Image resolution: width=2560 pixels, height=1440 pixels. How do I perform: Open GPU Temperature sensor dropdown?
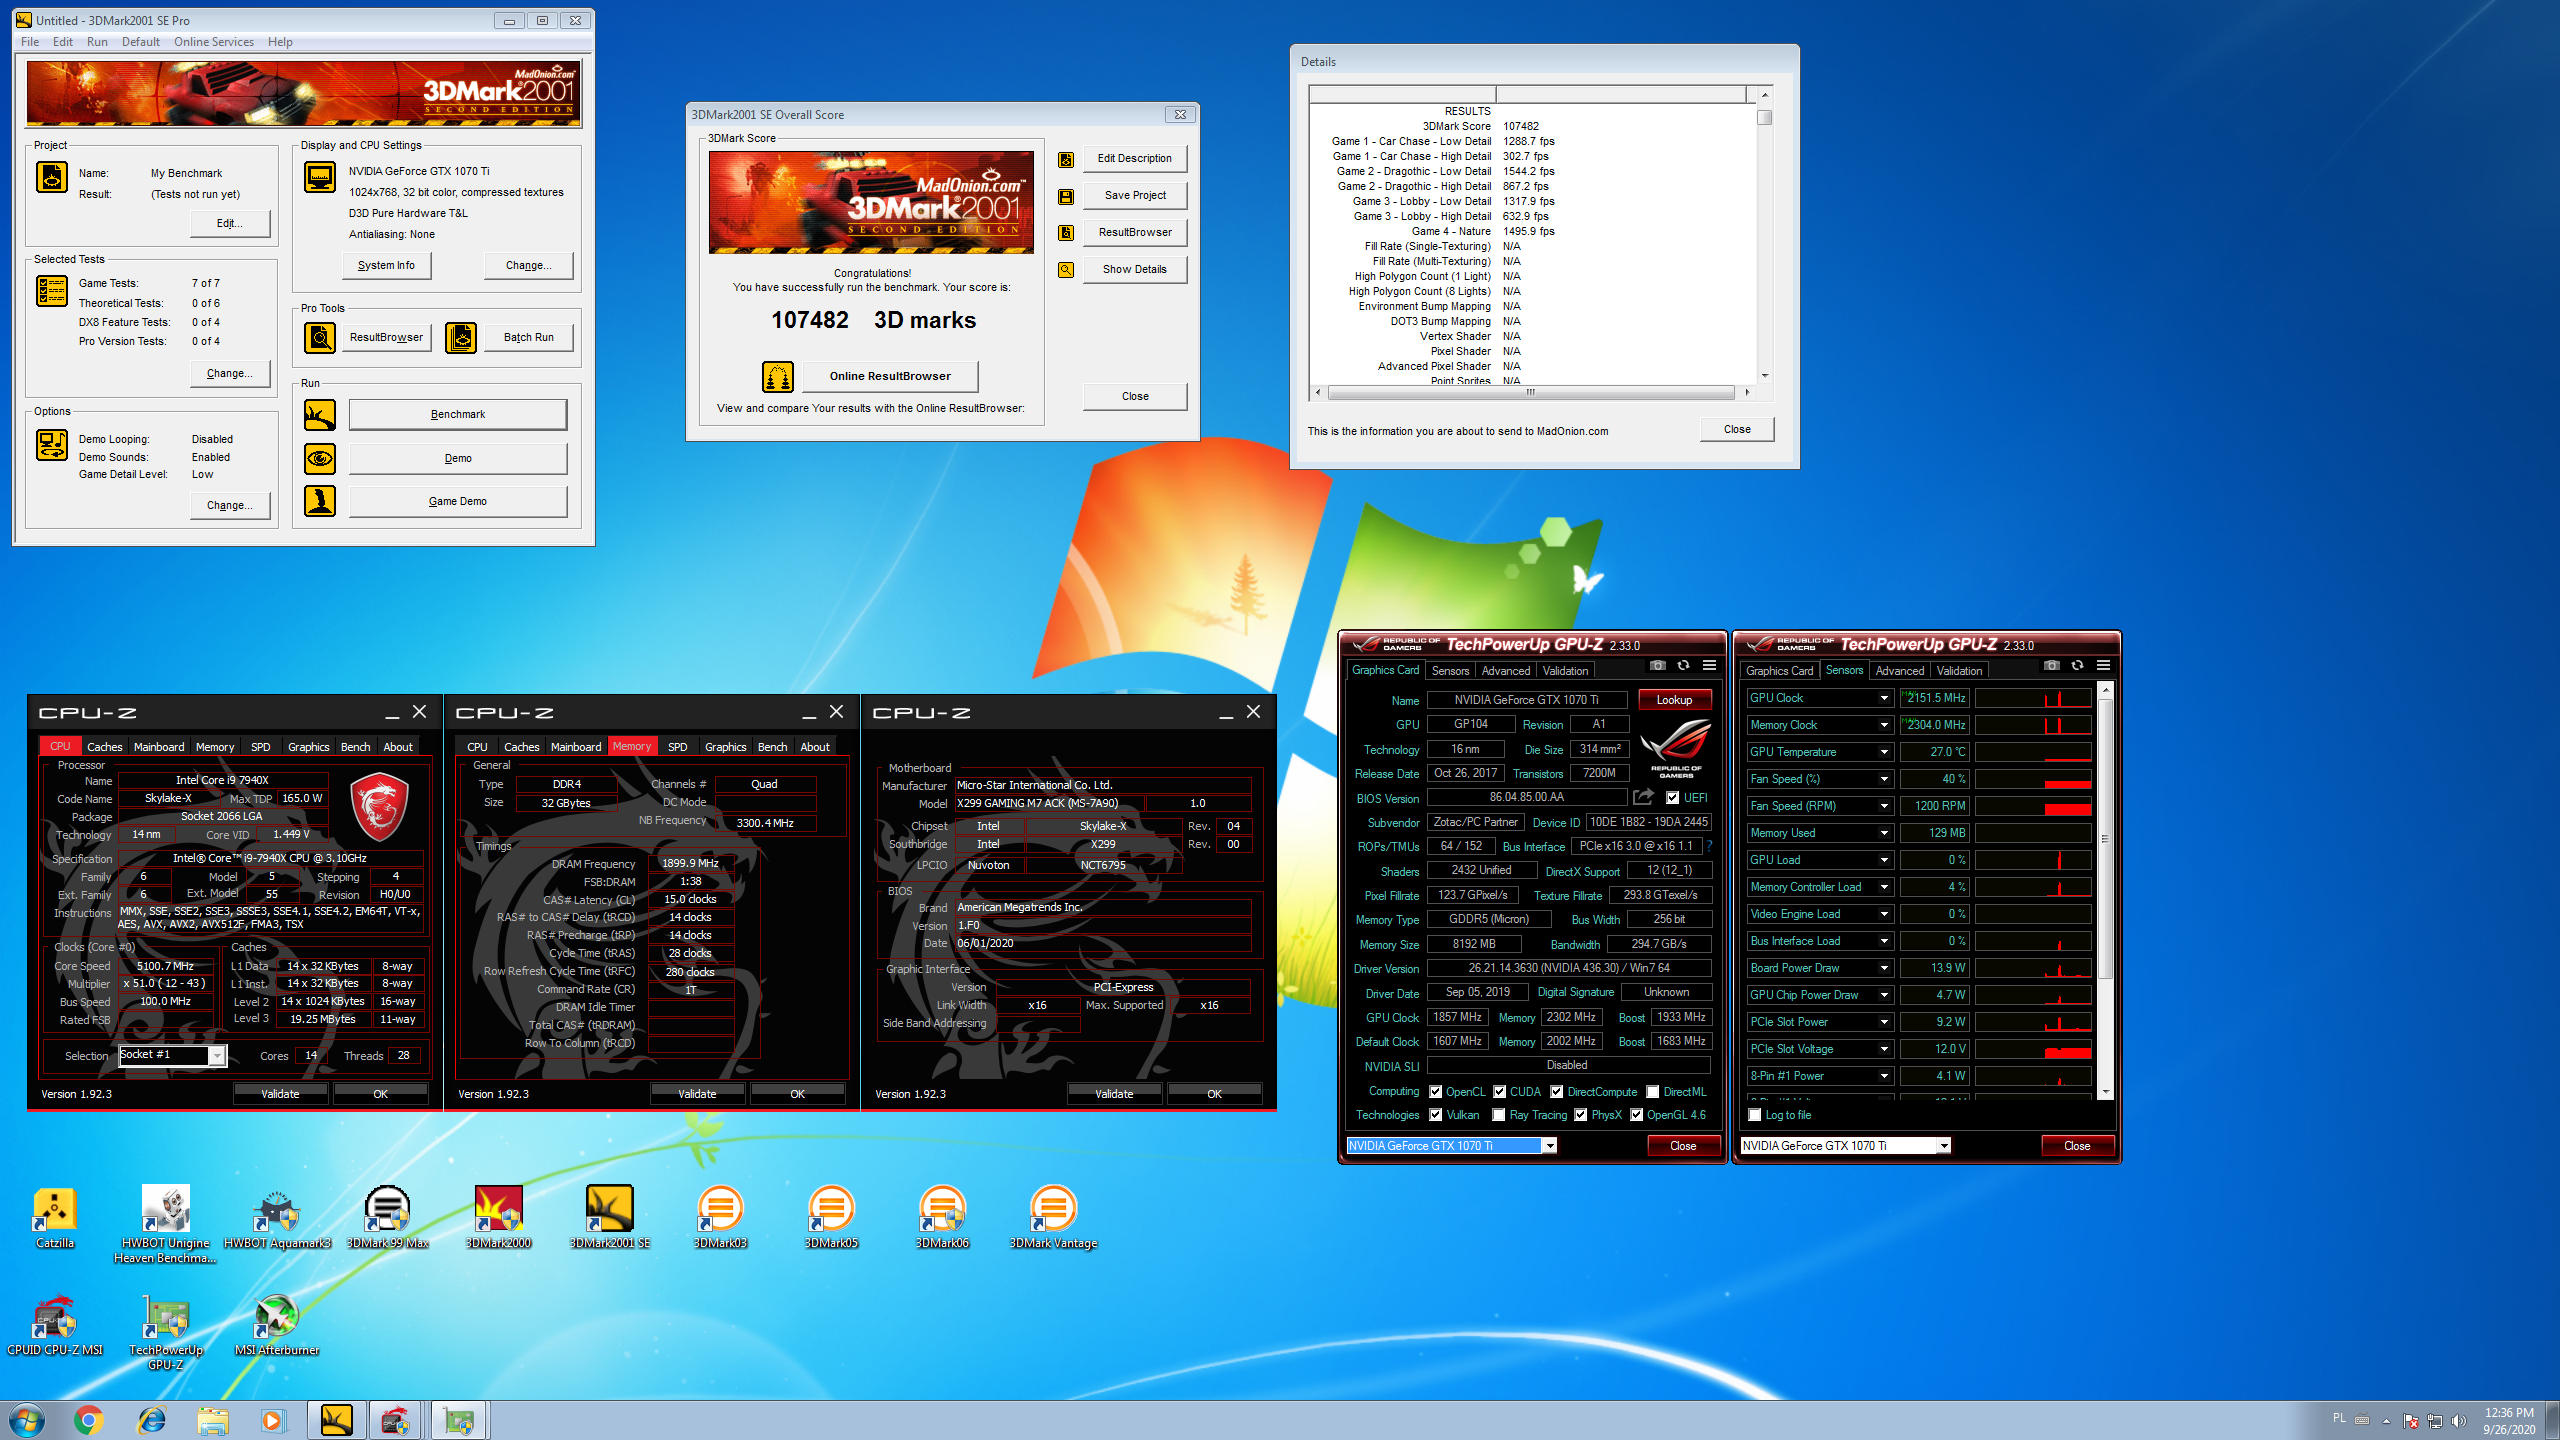click(x=1884, y=752)
